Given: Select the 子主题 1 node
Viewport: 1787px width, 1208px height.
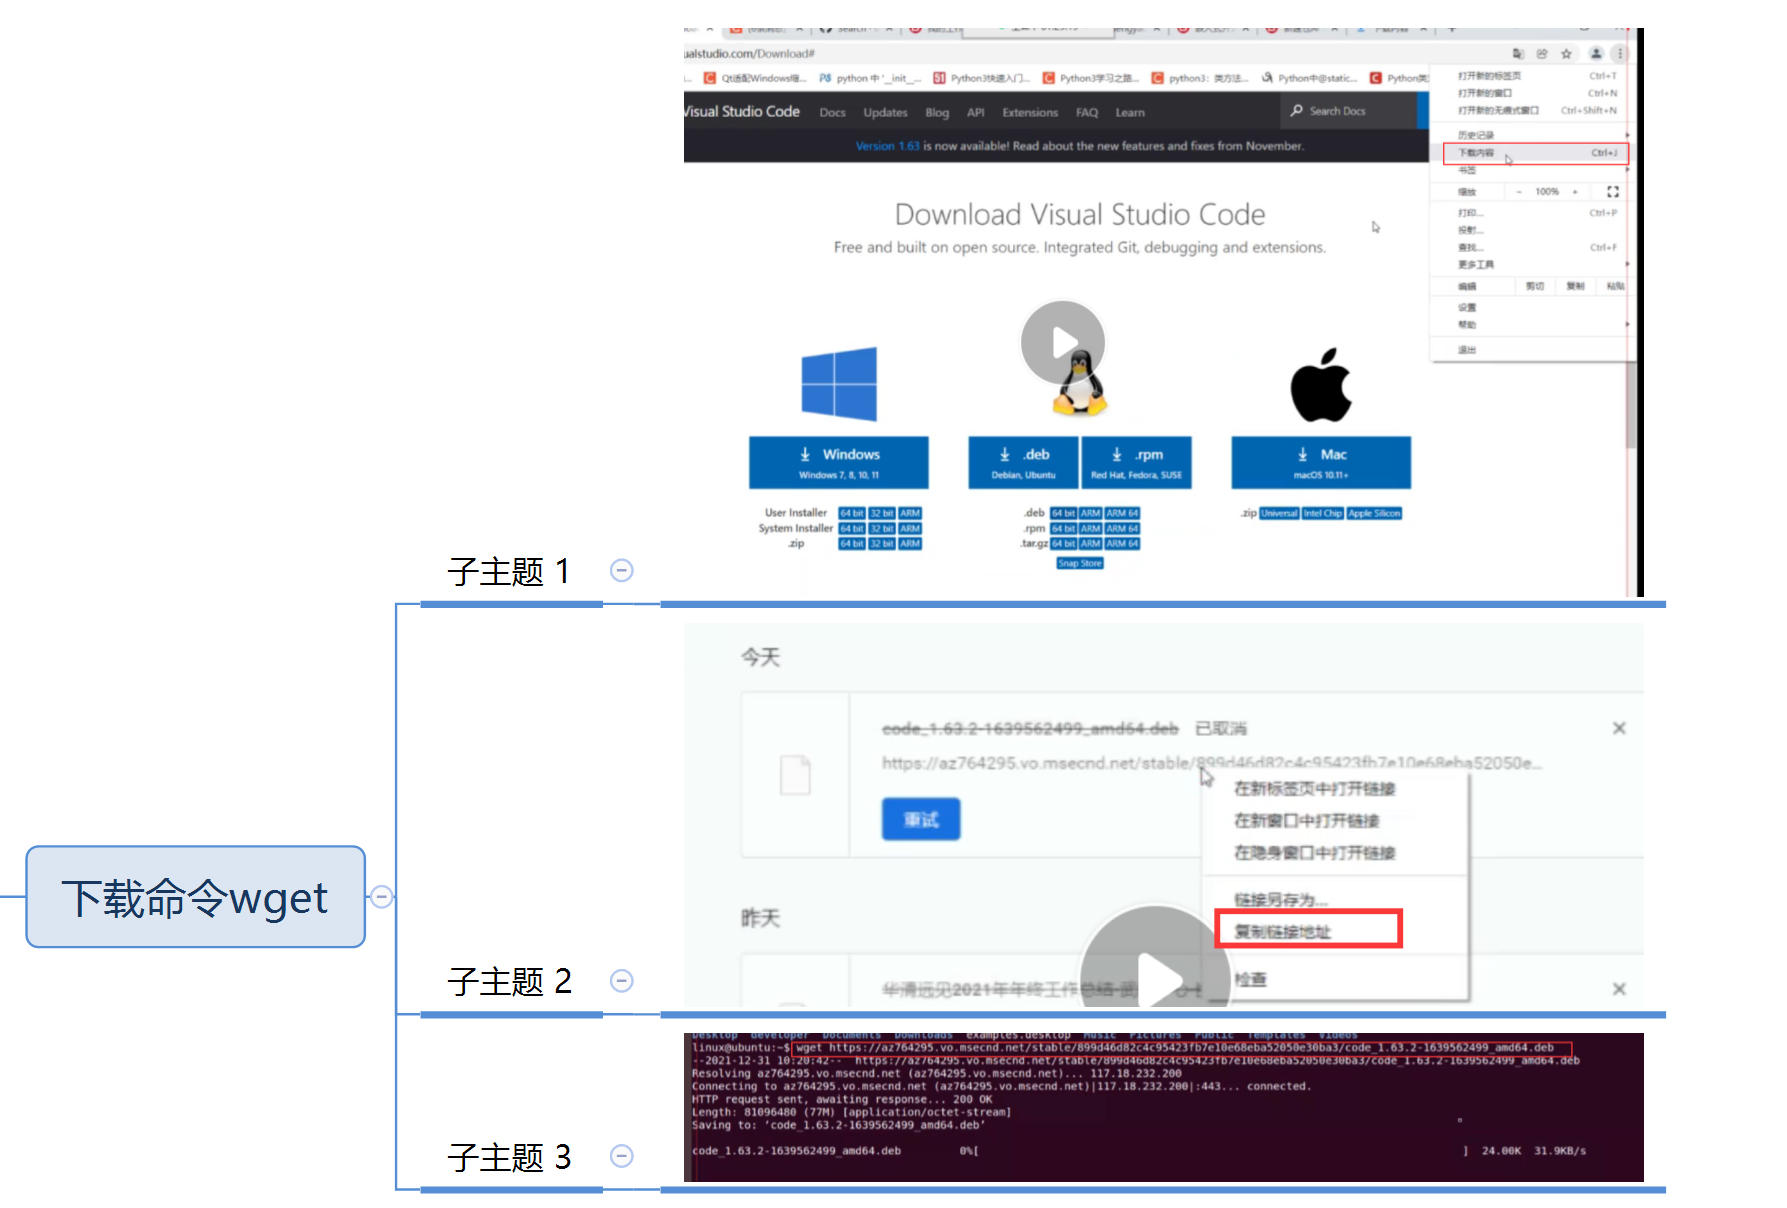Looking at the screenshot, I should 509,571.
